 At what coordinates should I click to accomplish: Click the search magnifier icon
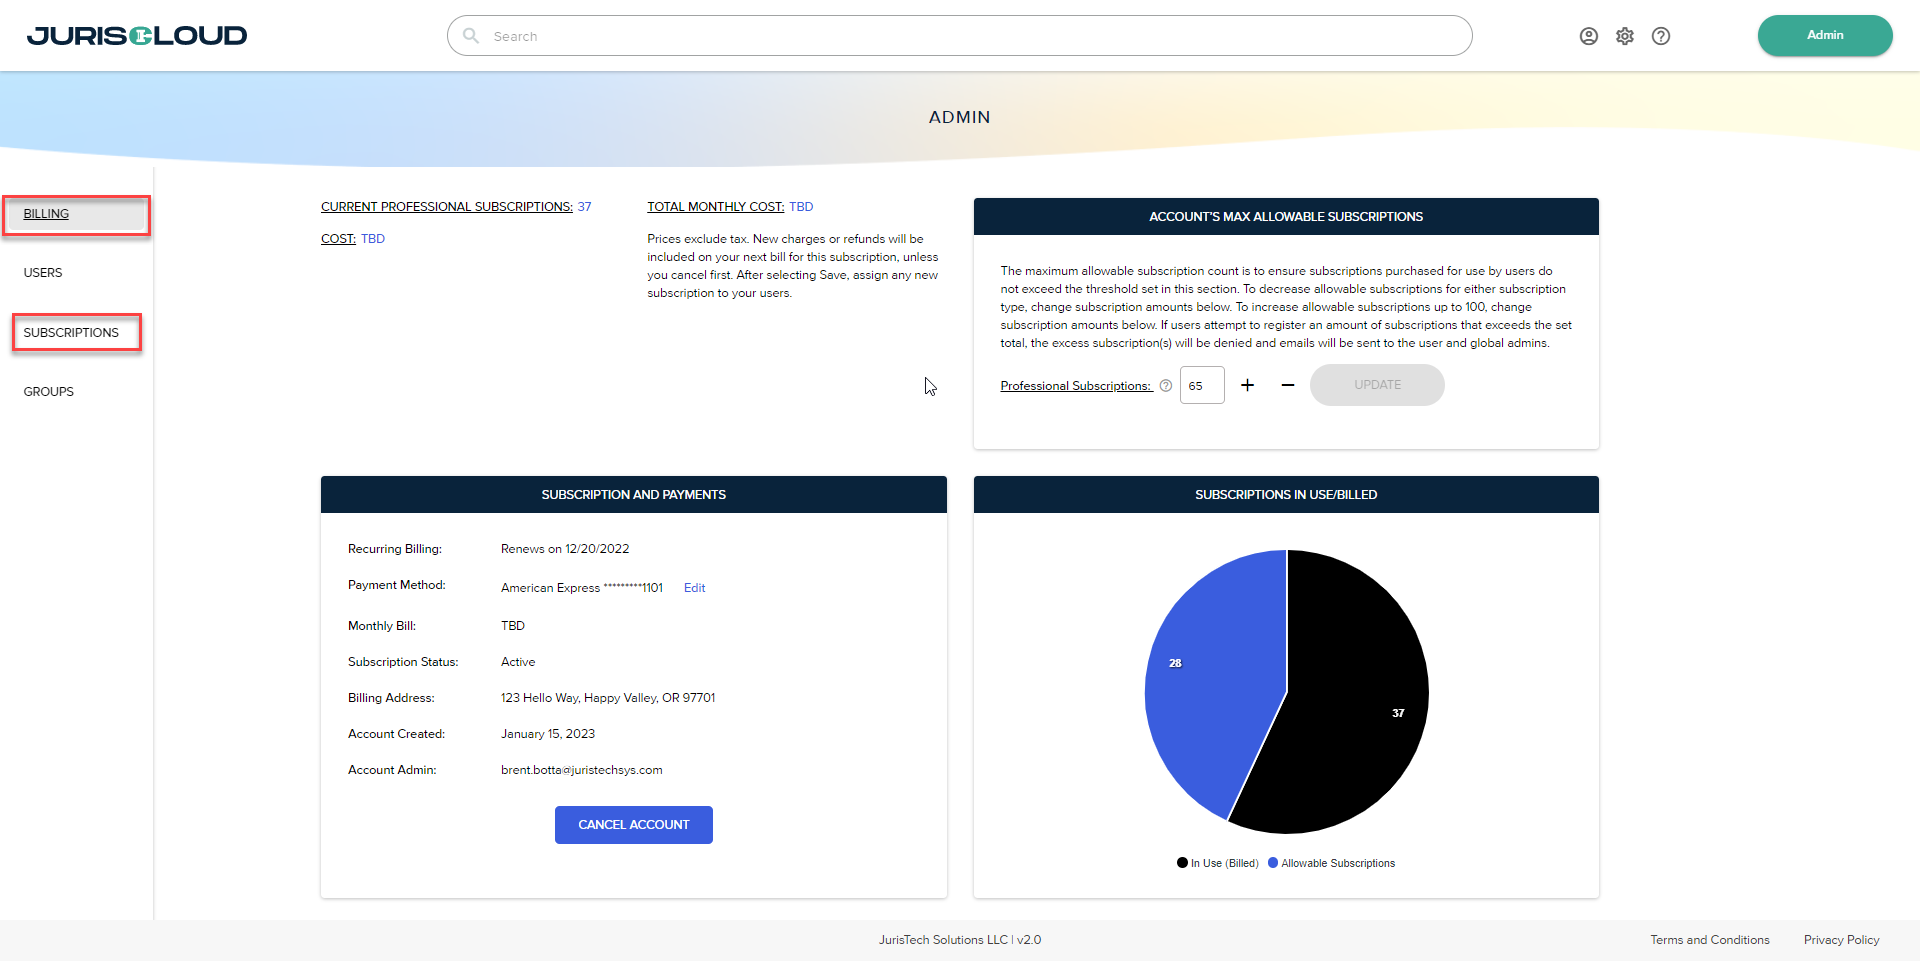coord(471,36)
